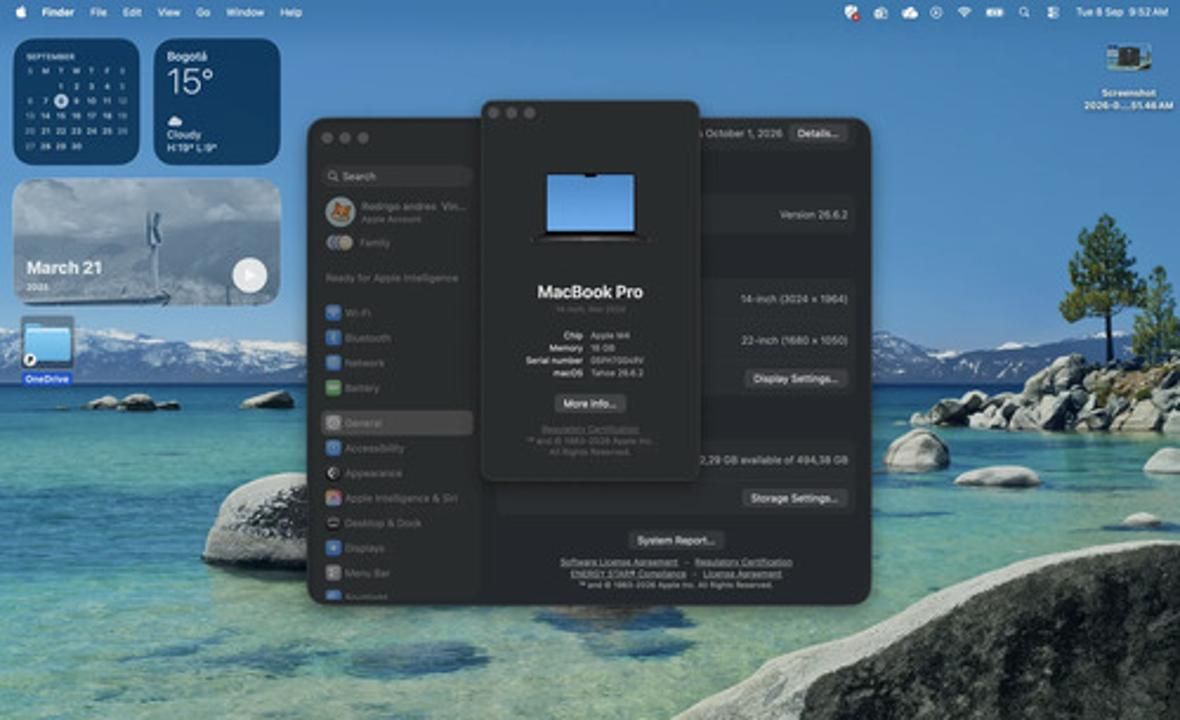Close the About This Mac window
1180x720 pixels.
pyautogui.click(x=494, y=113)
